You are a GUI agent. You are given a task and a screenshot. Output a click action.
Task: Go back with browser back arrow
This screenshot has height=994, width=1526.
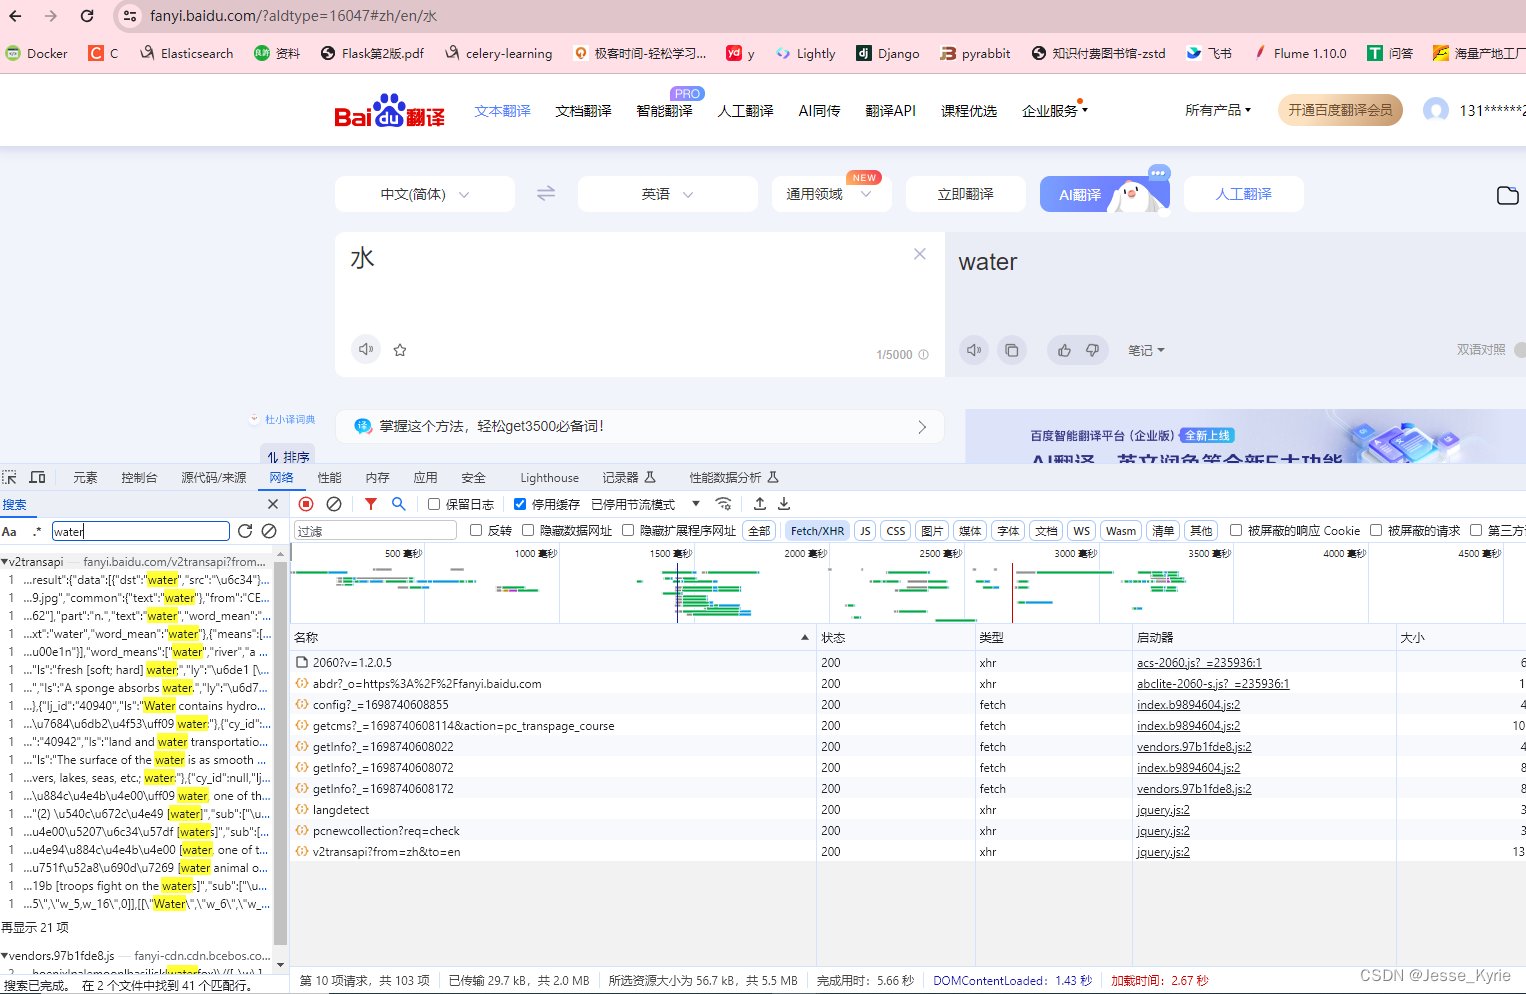(x=15, y=16)
